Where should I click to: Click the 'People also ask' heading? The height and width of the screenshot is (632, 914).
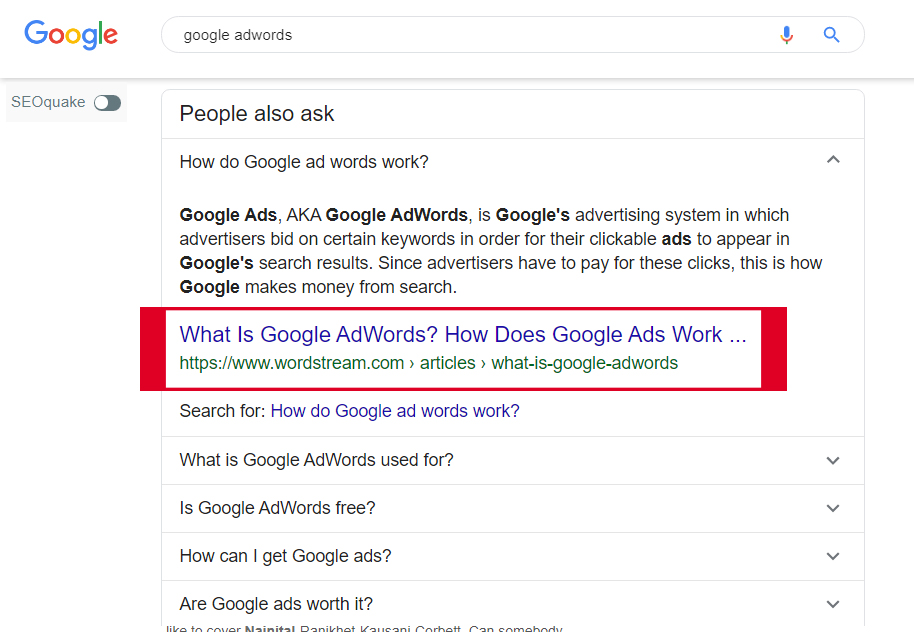256,114
